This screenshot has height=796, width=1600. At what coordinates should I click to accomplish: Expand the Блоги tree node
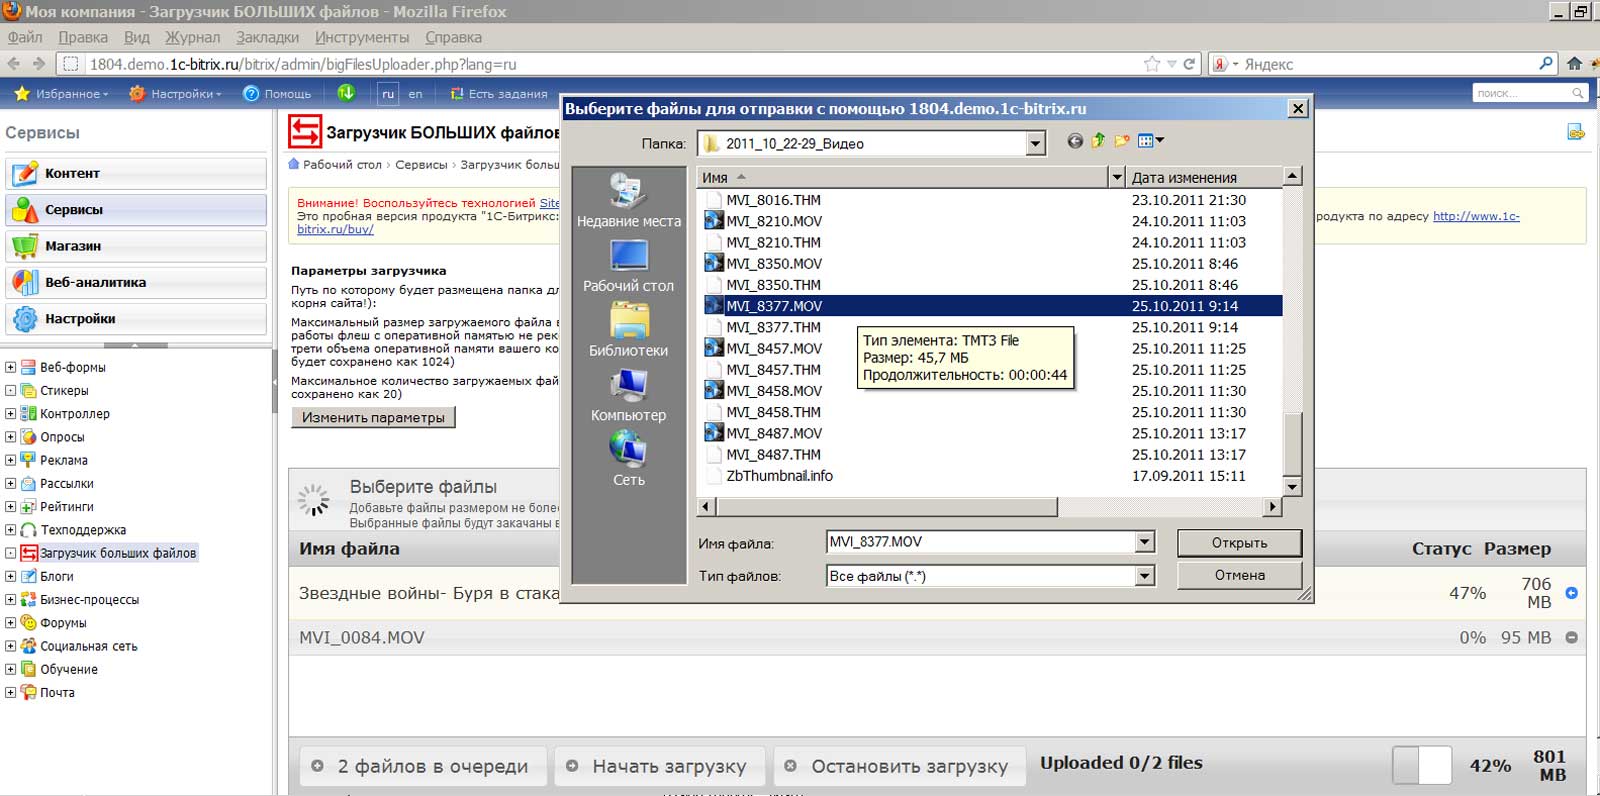click(10, 577)
